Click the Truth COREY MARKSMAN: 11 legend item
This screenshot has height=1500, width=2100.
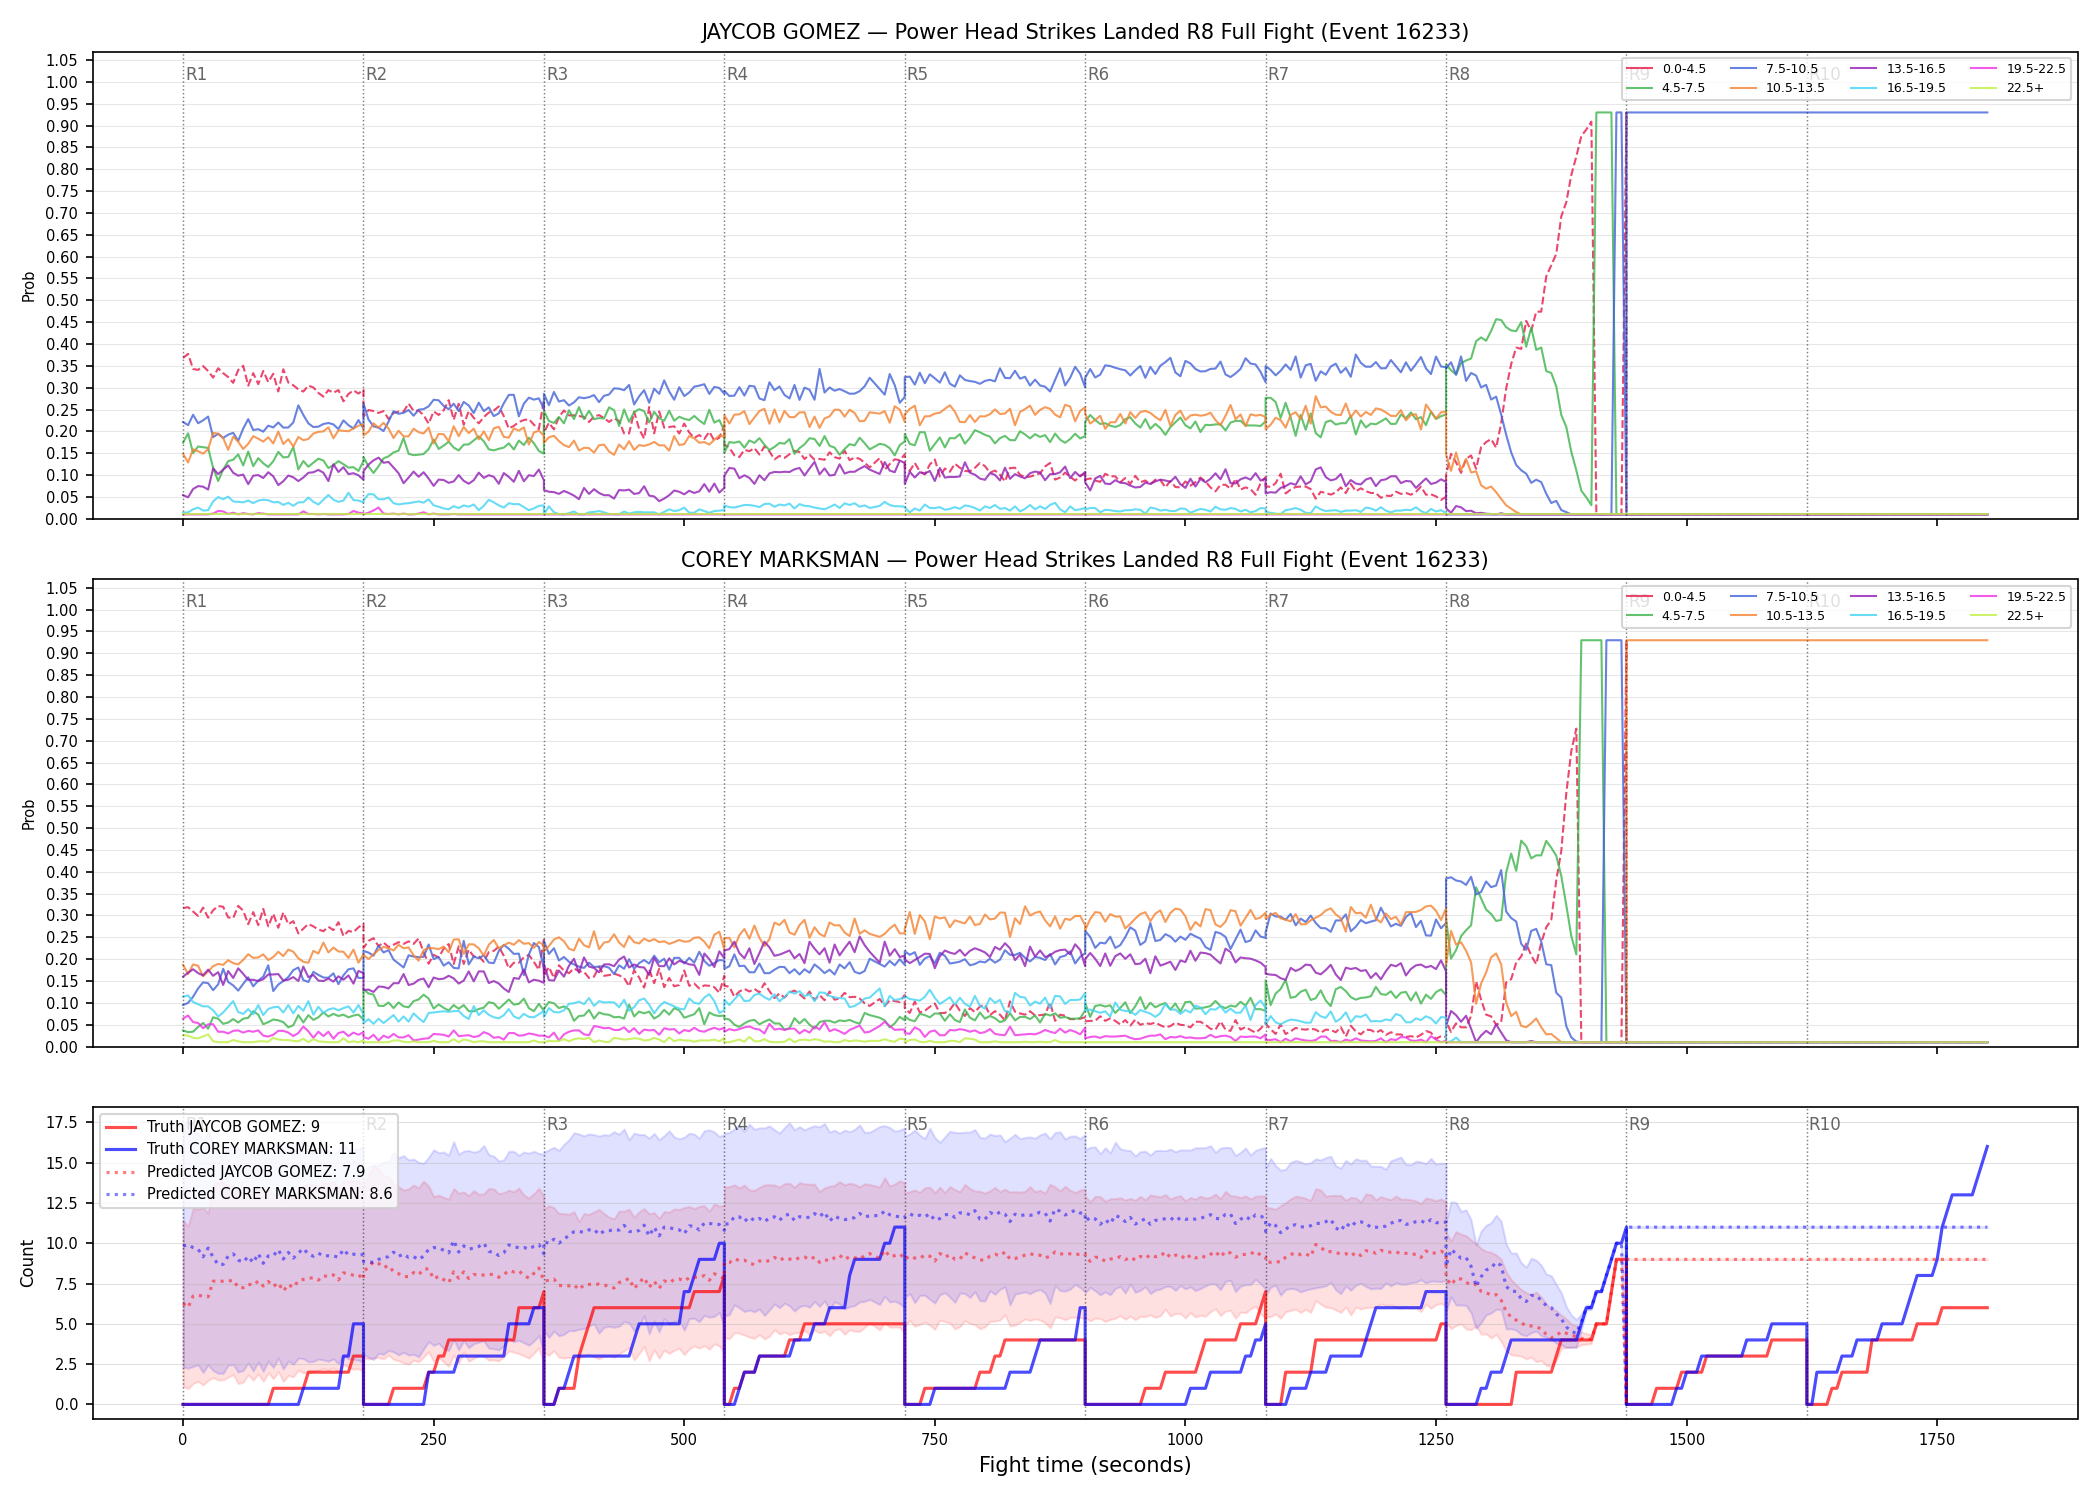click(x=230, y=1149)
